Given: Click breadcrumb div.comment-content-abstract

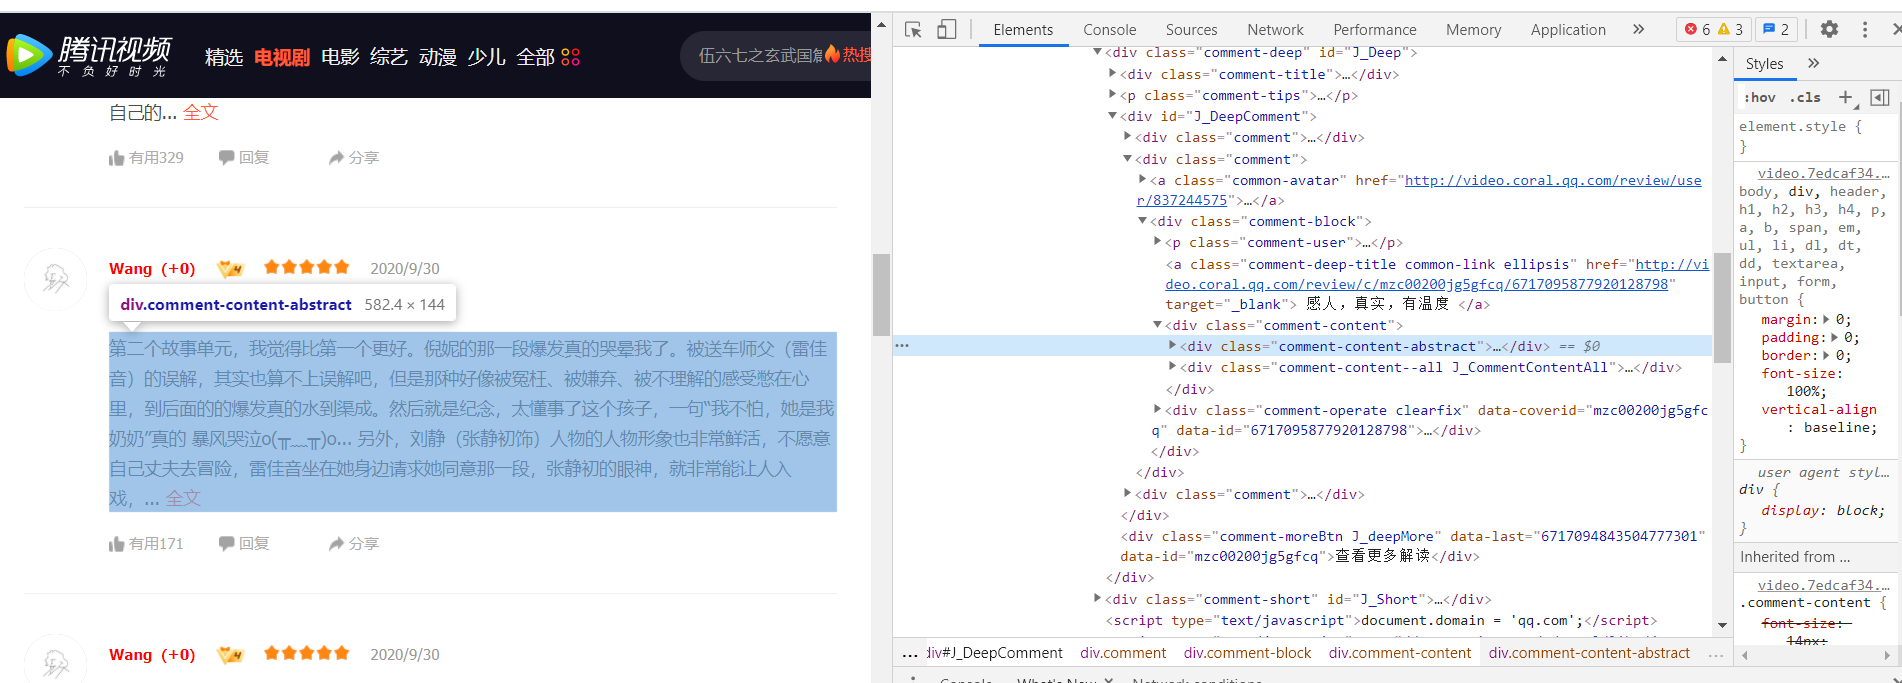Looking at the screenshot, I should pos(1589,654).
